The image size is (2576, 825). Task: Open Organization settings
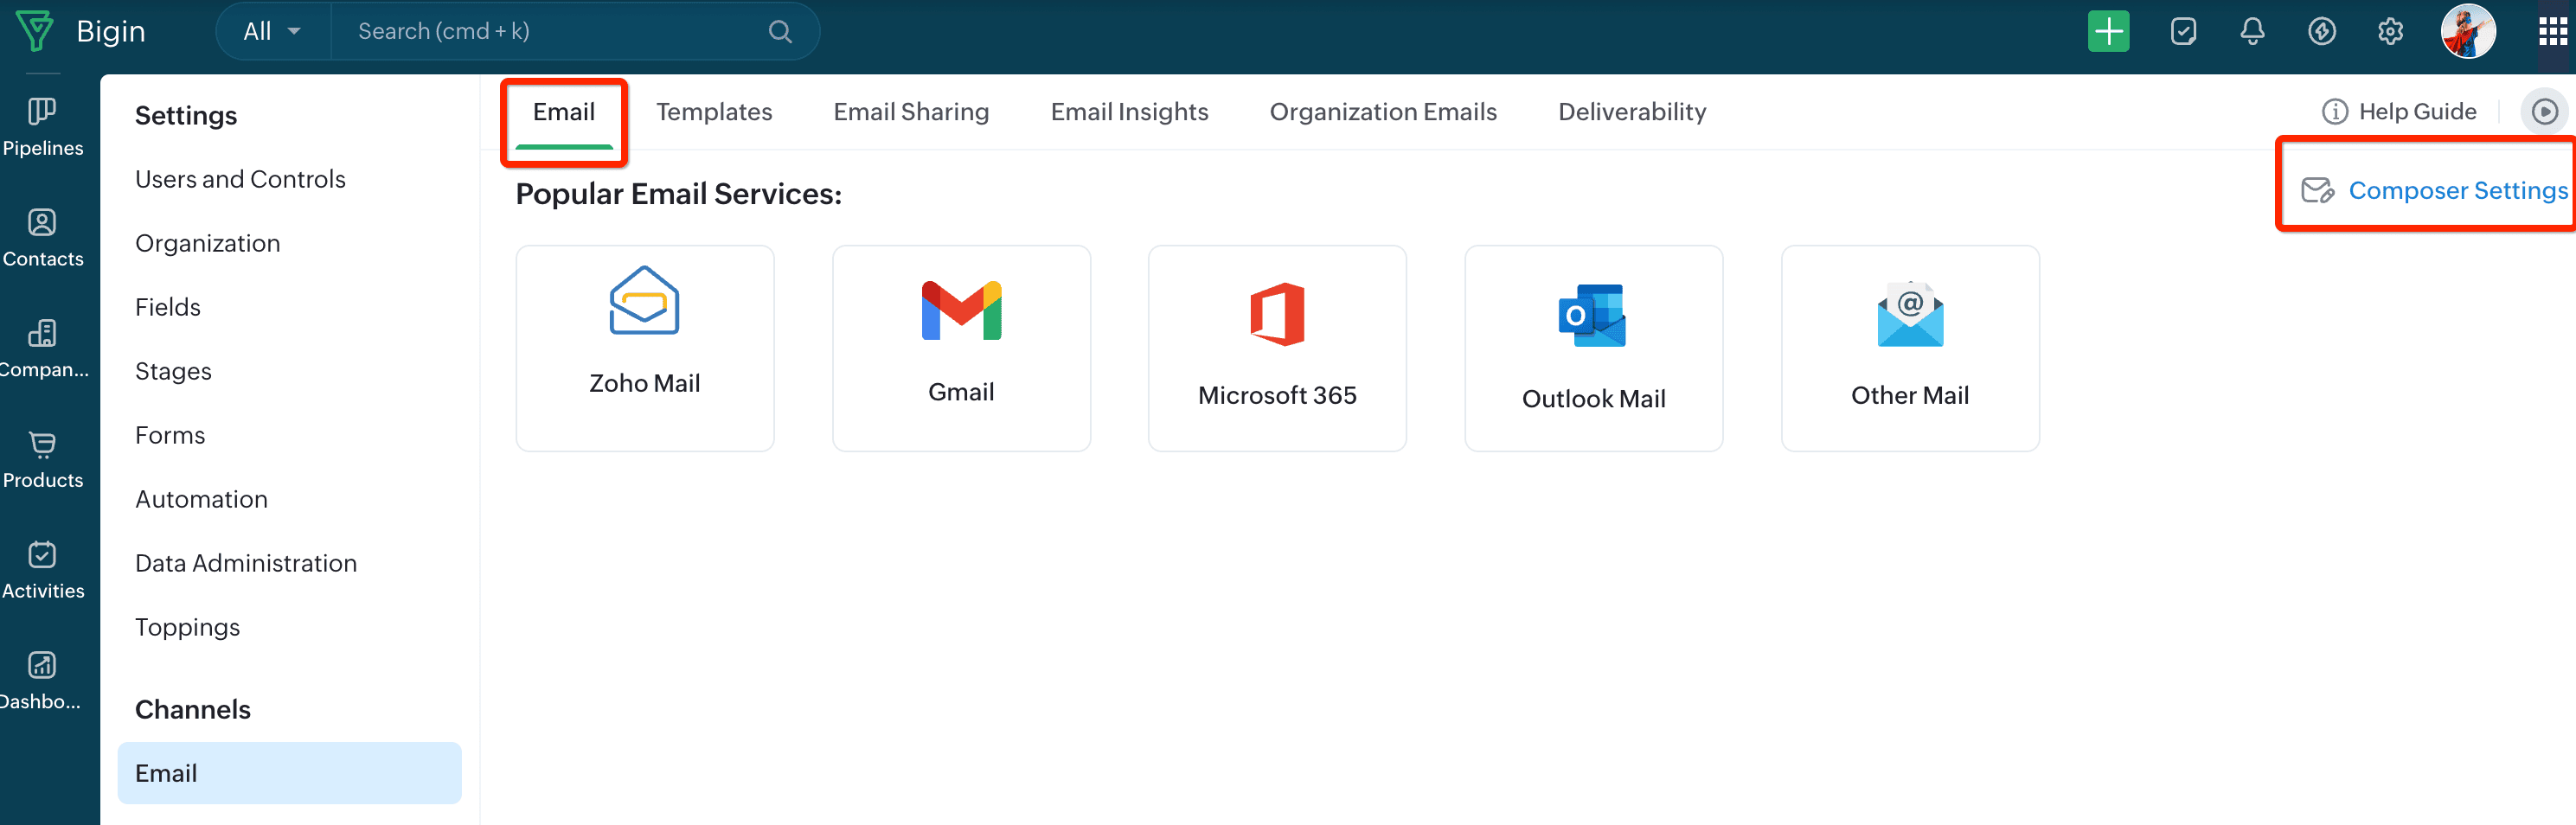point(208,243)
